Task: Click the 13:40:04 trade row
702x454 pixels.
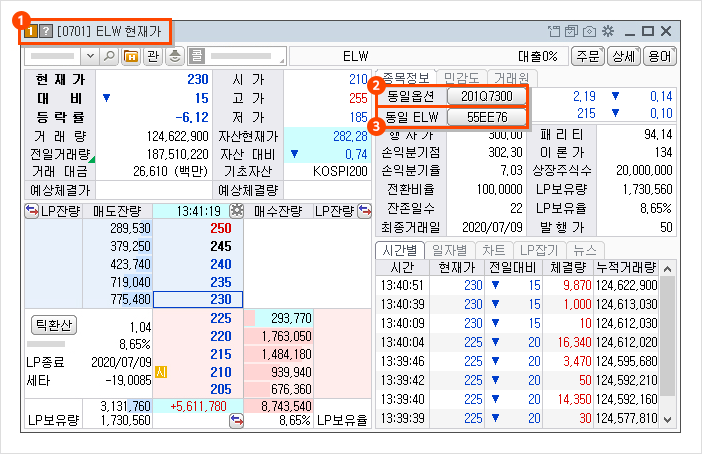Action: pyautogui.click(x=518, y=343)
